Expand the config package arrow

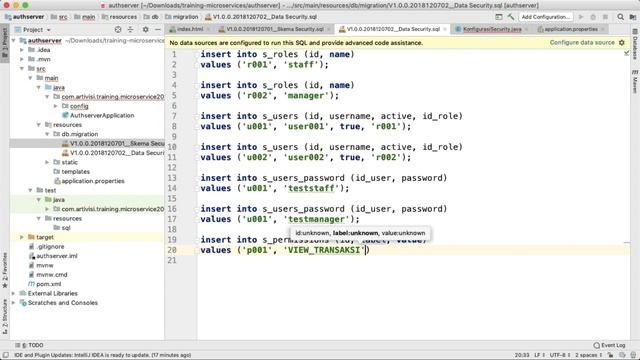pyautogui.click(x=56, y=106)
